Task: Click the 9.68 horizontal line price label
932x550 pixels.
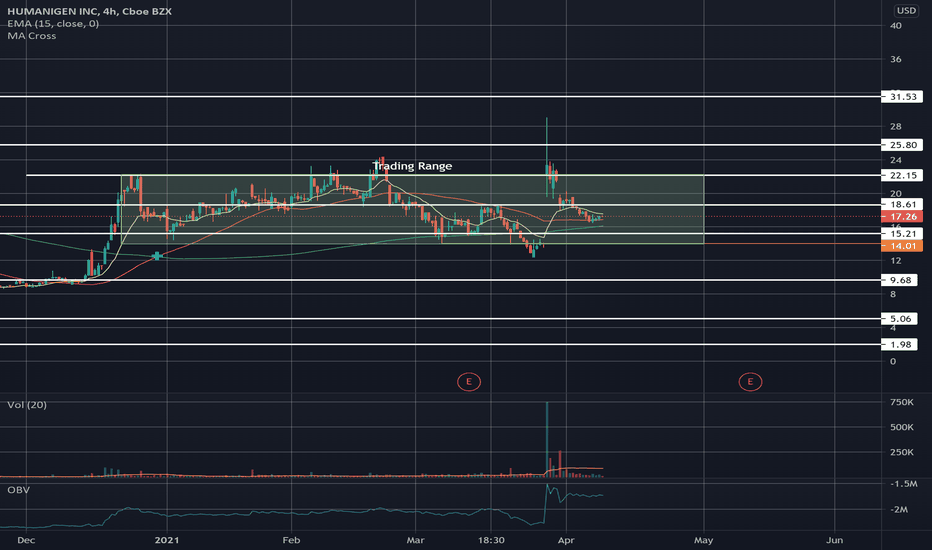Action: click(899, 280)
